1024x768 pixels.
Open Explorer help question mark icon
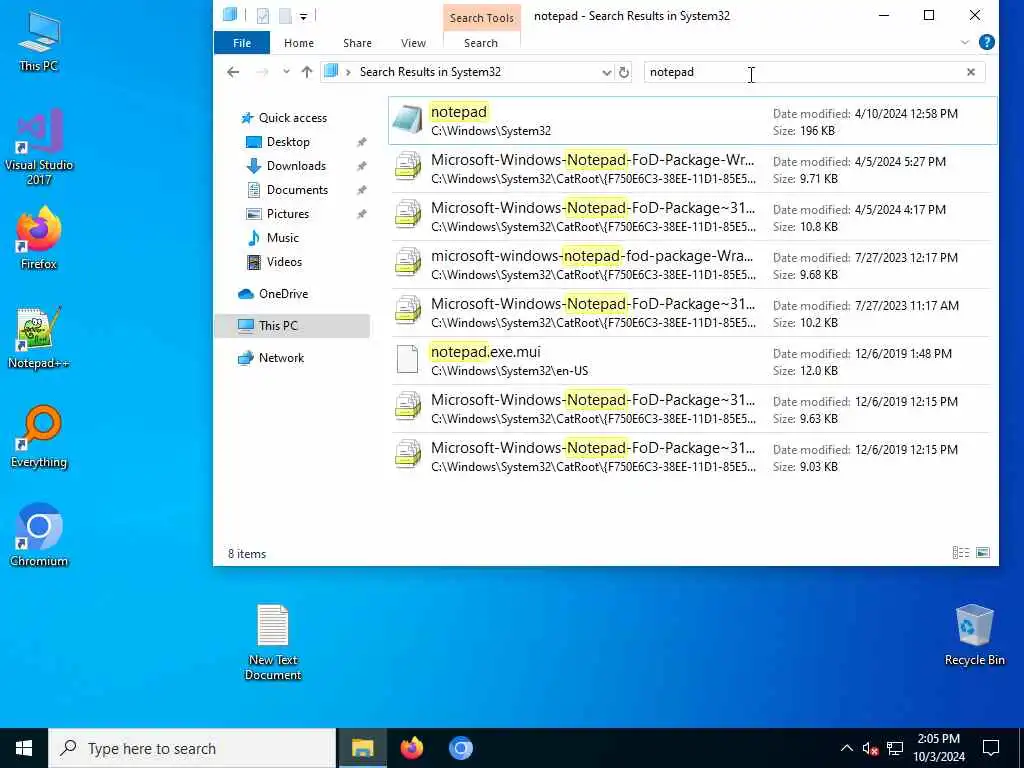[x=987, y=42]
